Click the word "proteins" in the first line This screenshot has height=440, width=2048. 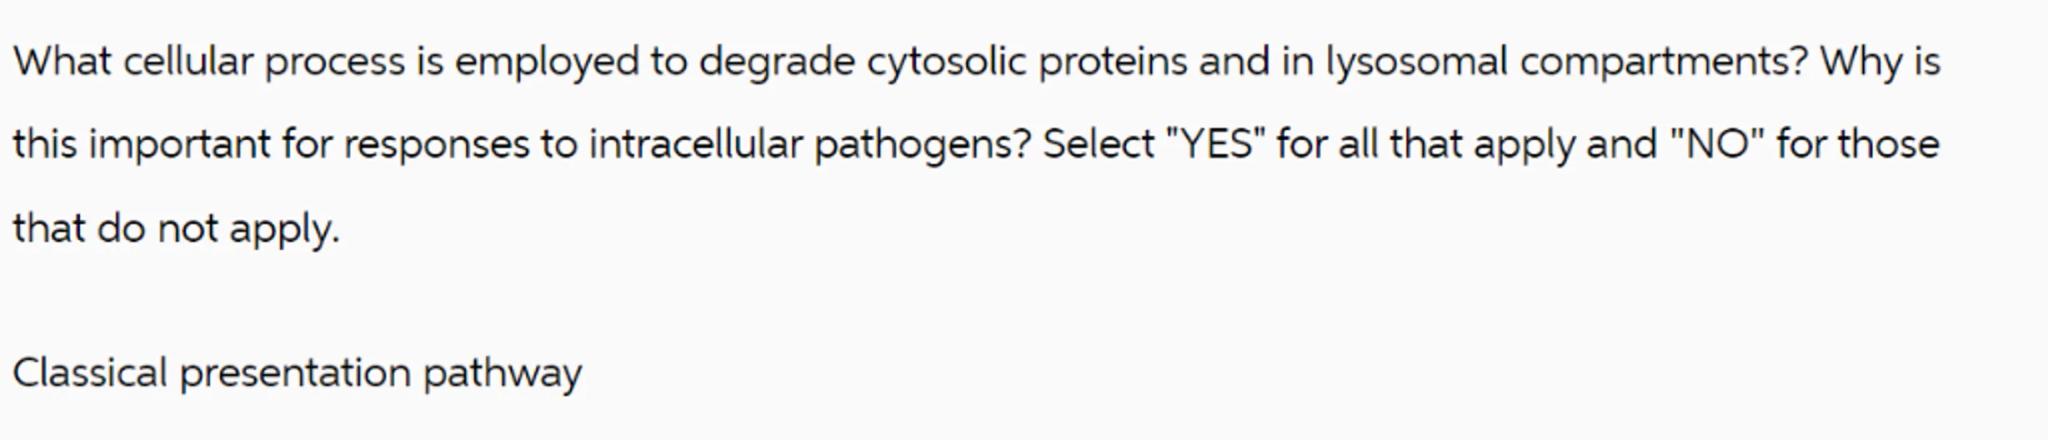pos(1112,62)
